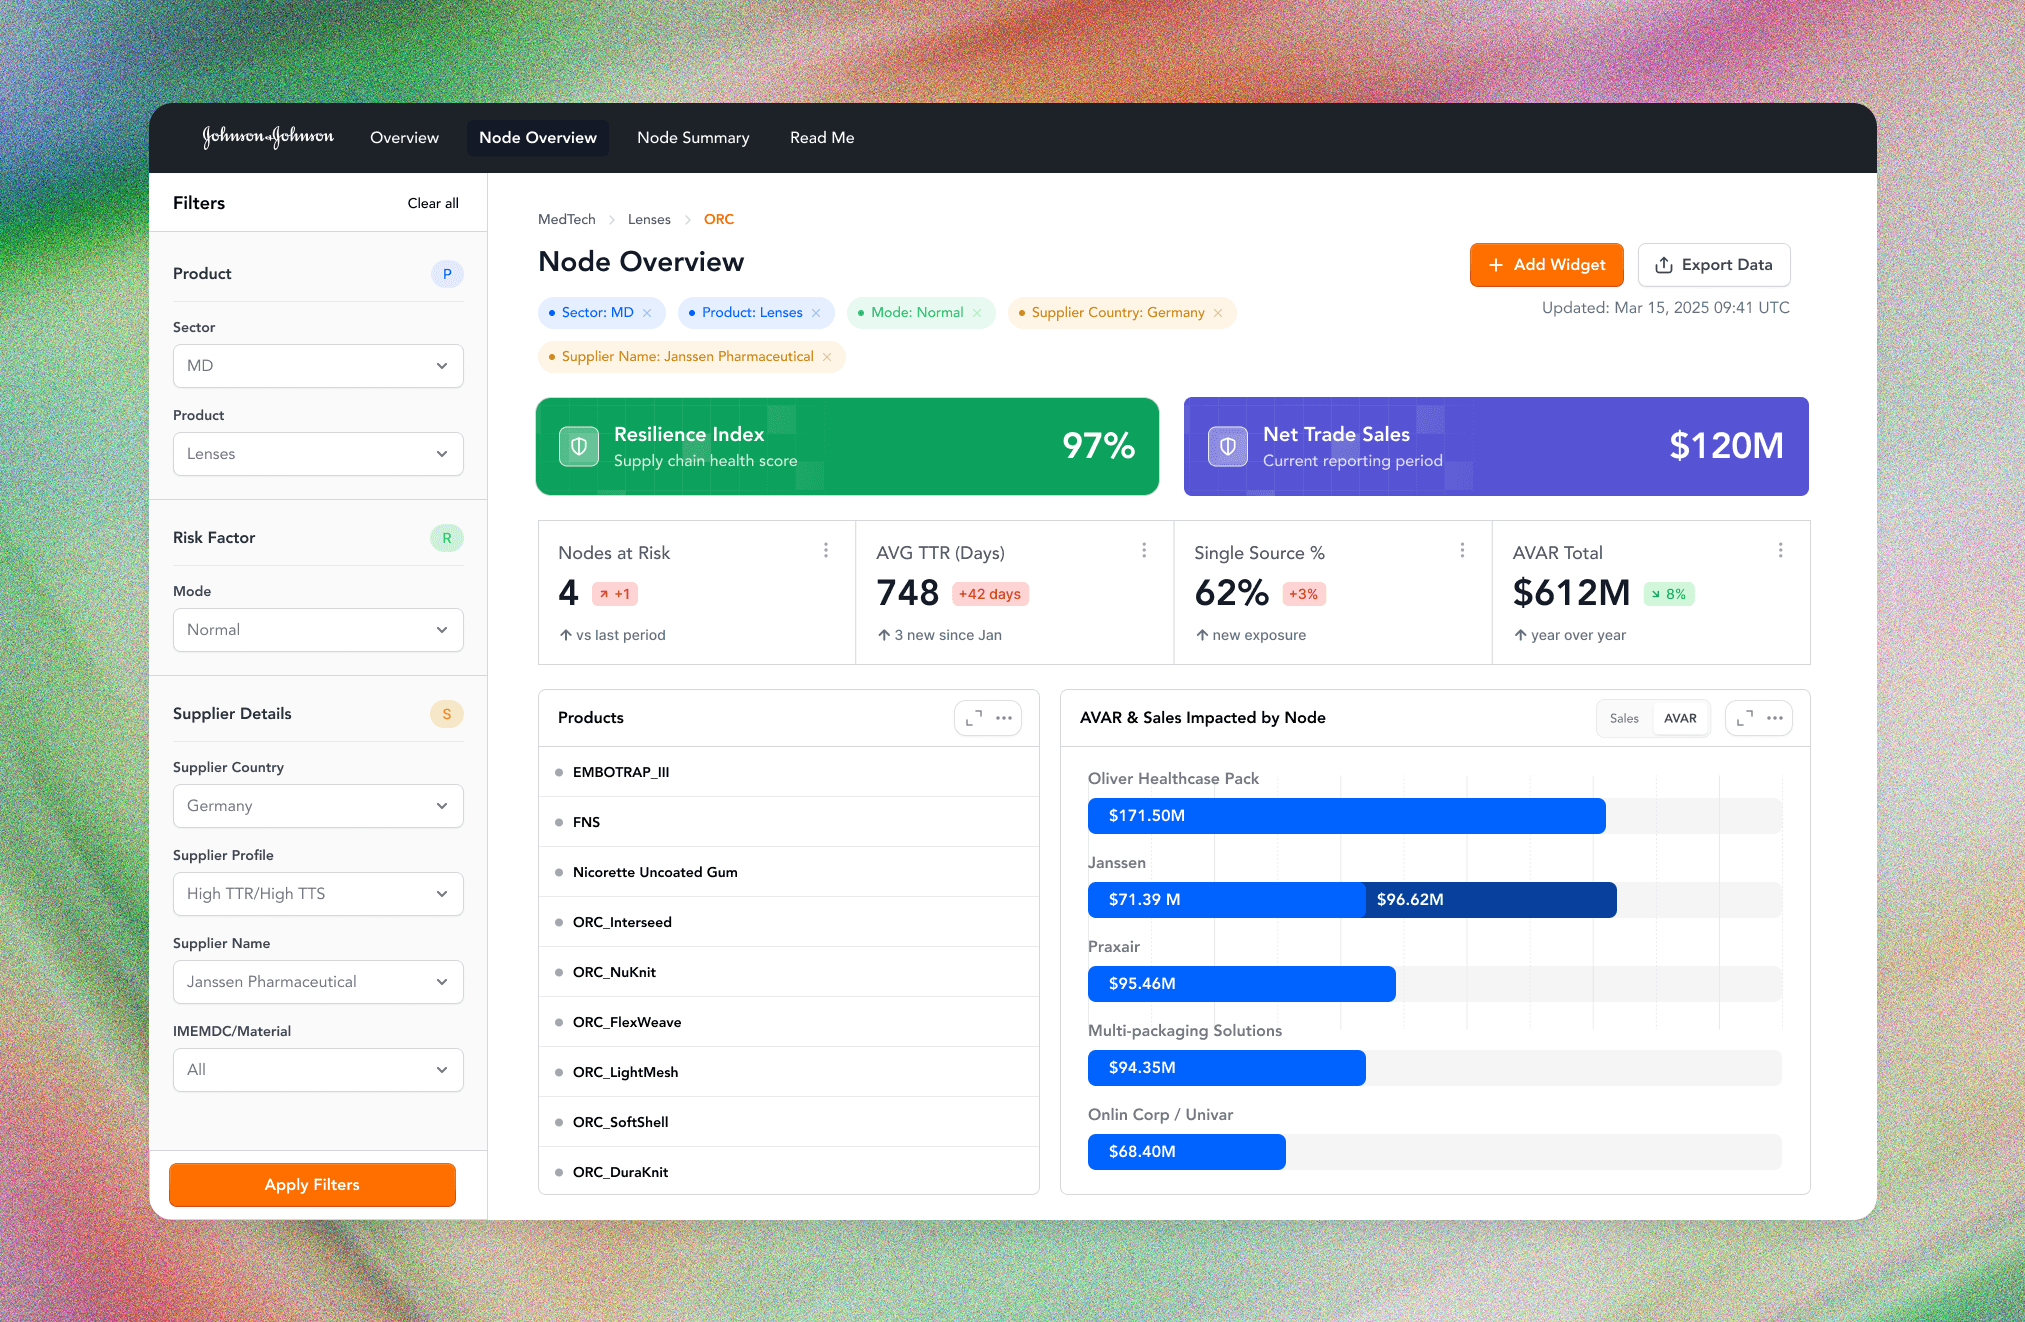This screenshot has height=1322, width=2025.
Task: Switch chart toggle to AVAR
Action: pyautogui.click(x=1680, y=718)
